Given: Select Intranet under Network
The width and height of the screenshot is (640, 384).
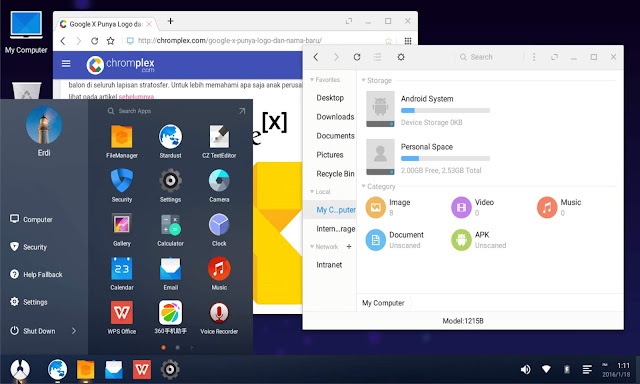Looking at the screenshot, I should pyautogui.click(x=330, y=265).
